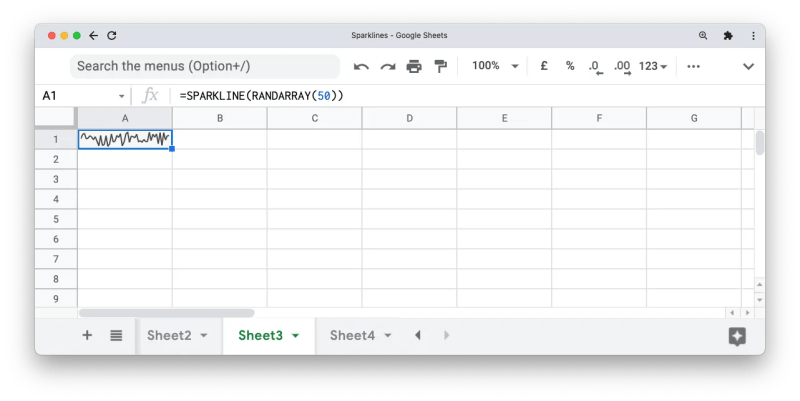Click the formula bar with SPARKLINE formula
800x401 pixels.
469,95
